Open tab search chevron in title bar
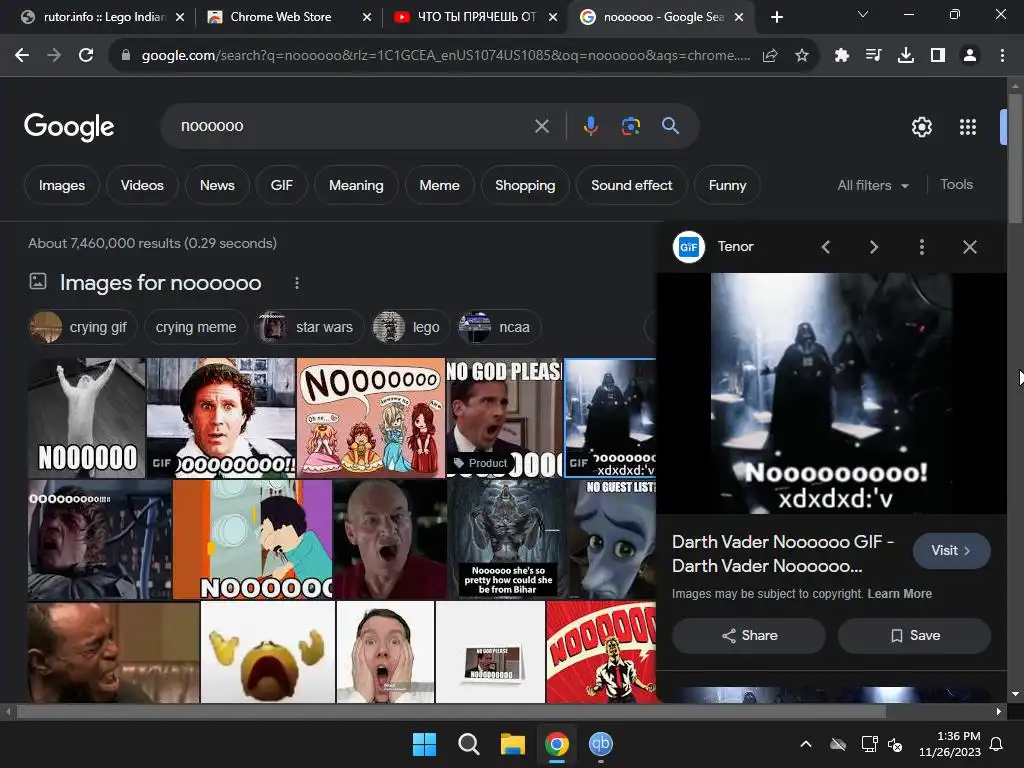This screenshot has width=1024, height=768. tap(863, 14)
